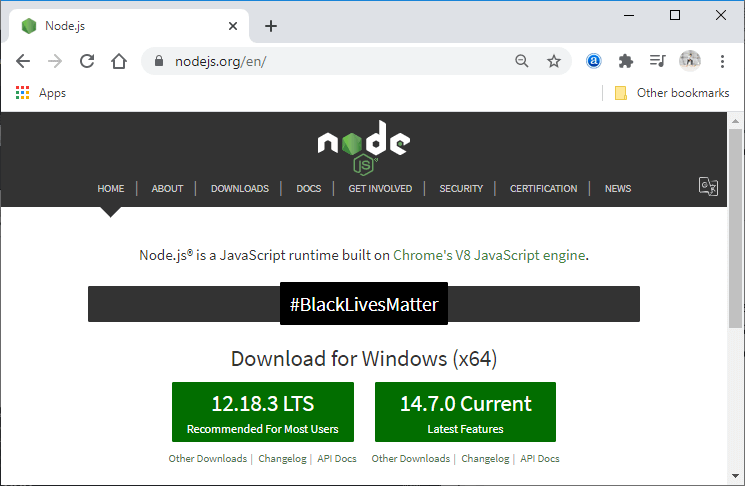Open the Extensions puzzle menu
Viewport: 745px width, 486px height.
coord(626,61)
